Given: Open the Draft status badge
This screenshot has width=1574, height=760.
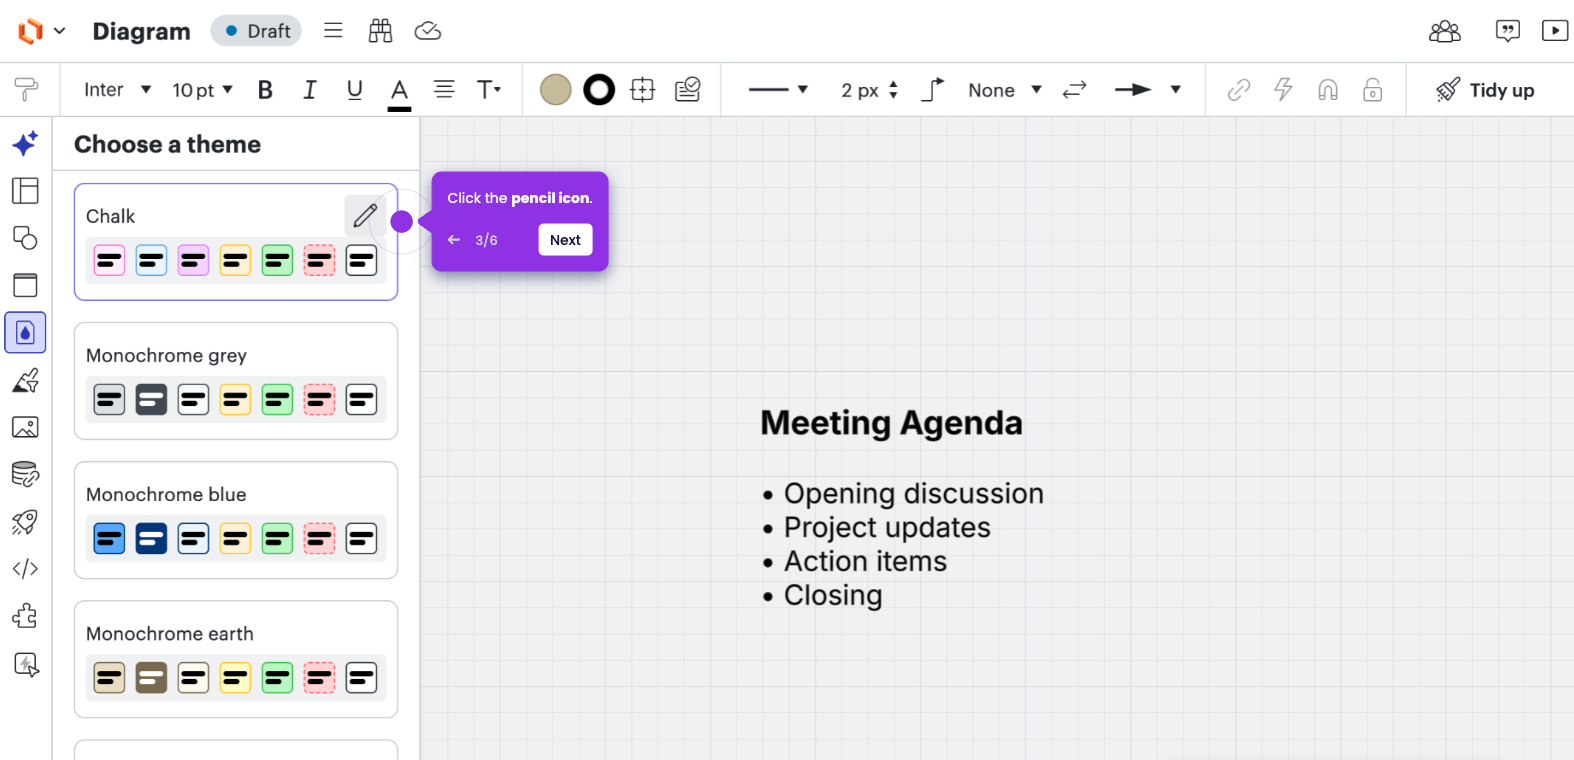Looking at the screenshot, I should coord(256,31).
